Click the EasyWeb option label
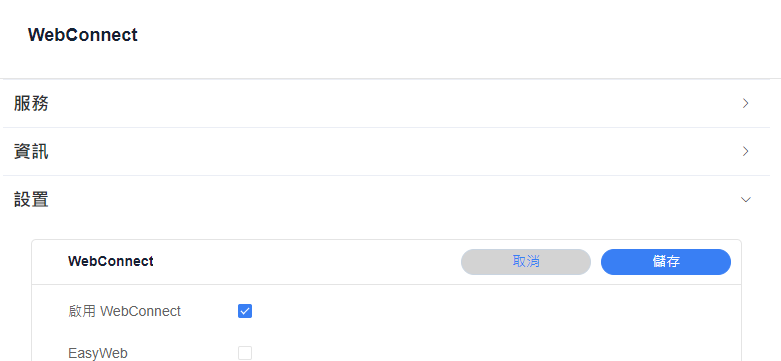Image resolution: width=781 pixels, height=361 pixels. click(98, 354)
